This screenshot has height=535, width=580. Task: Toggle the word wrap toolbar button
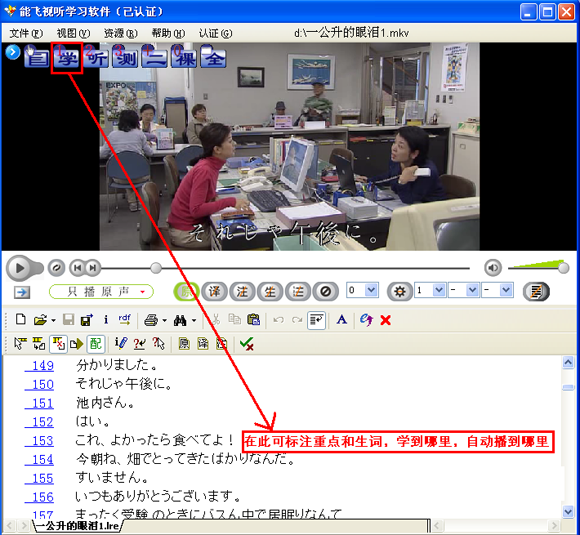(316, 320)
